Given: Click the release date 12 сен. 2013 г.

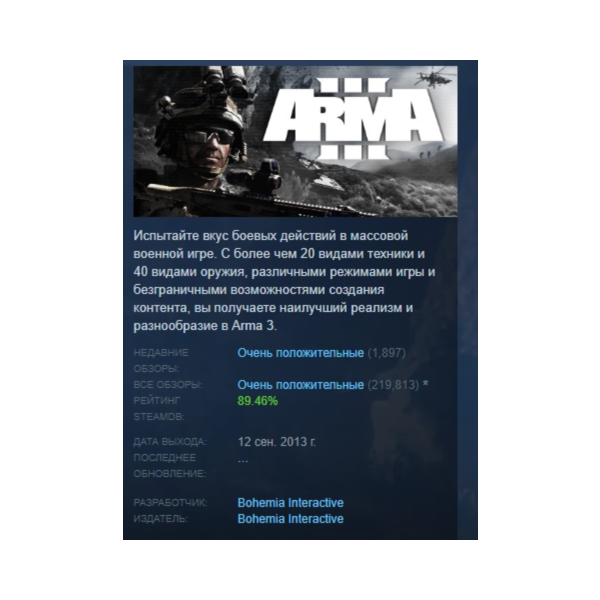Looking at the screenshot, I should pyautogui.click(x=277, y=442).
